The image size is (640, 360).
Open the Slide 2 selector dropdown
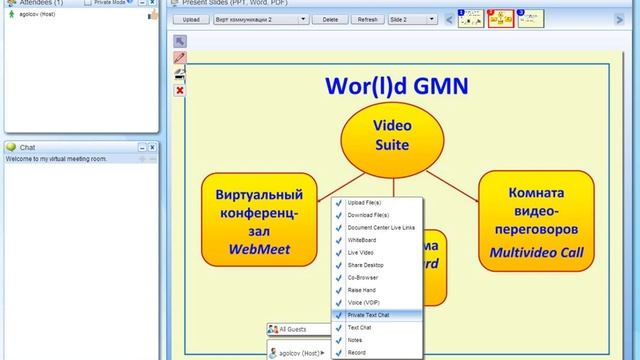tap(431, 19)
